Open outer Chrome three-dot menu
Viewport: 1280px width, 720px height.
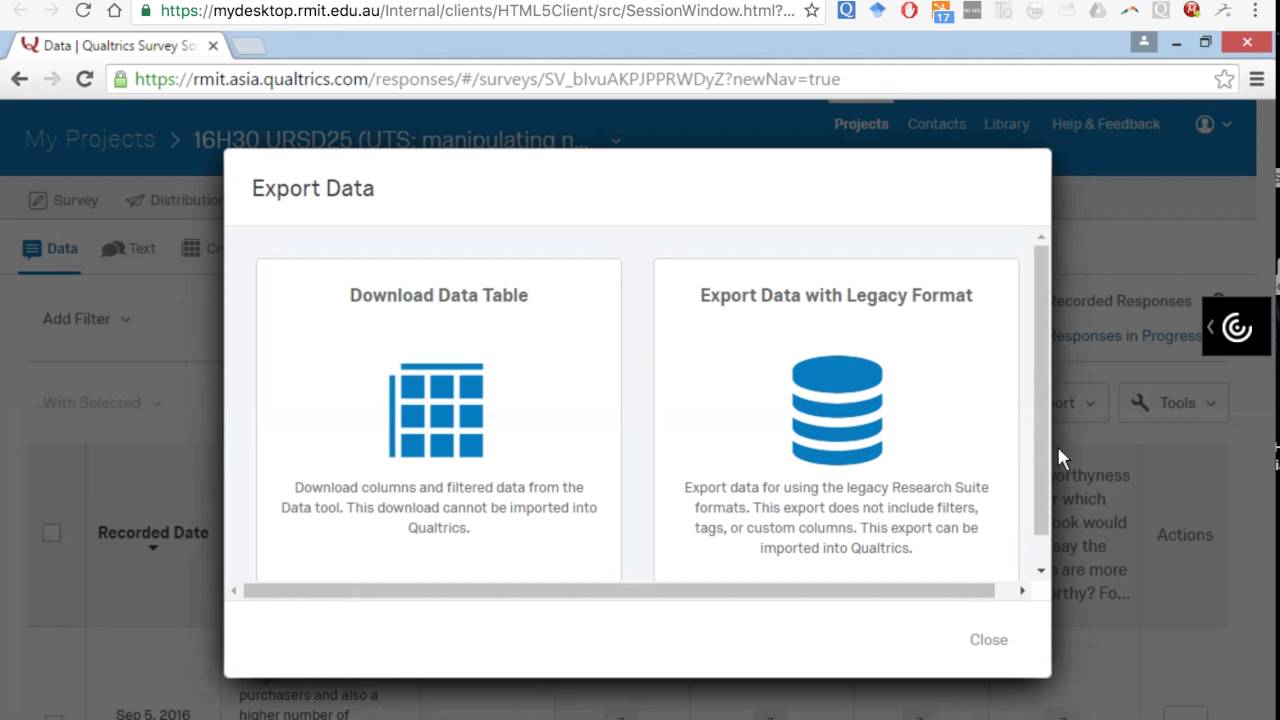click(1255, 11)
